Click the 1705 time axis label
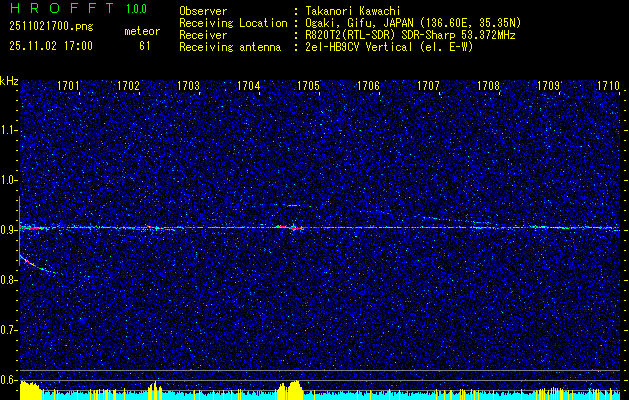 308,86
